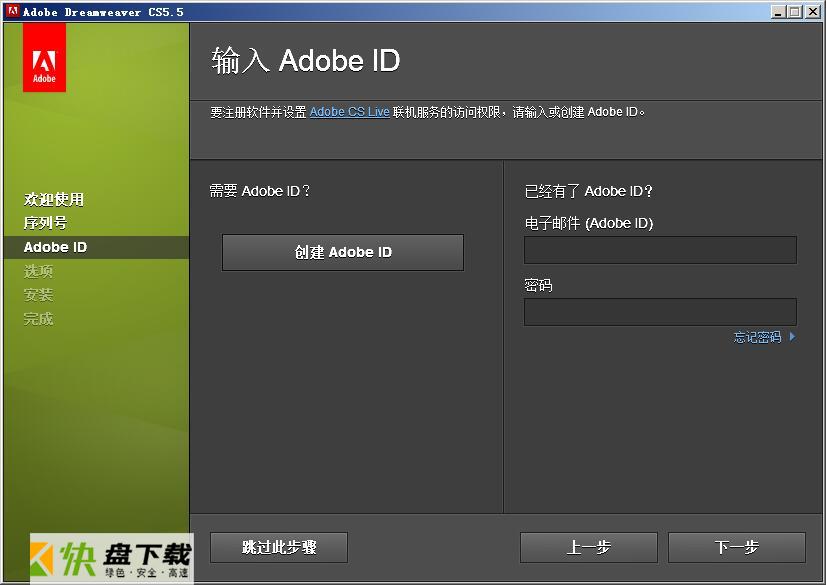The image size is (826, 585).
Task: Focus the 电子邮件 (Adobe ID) input field
Action: point(660,250)
